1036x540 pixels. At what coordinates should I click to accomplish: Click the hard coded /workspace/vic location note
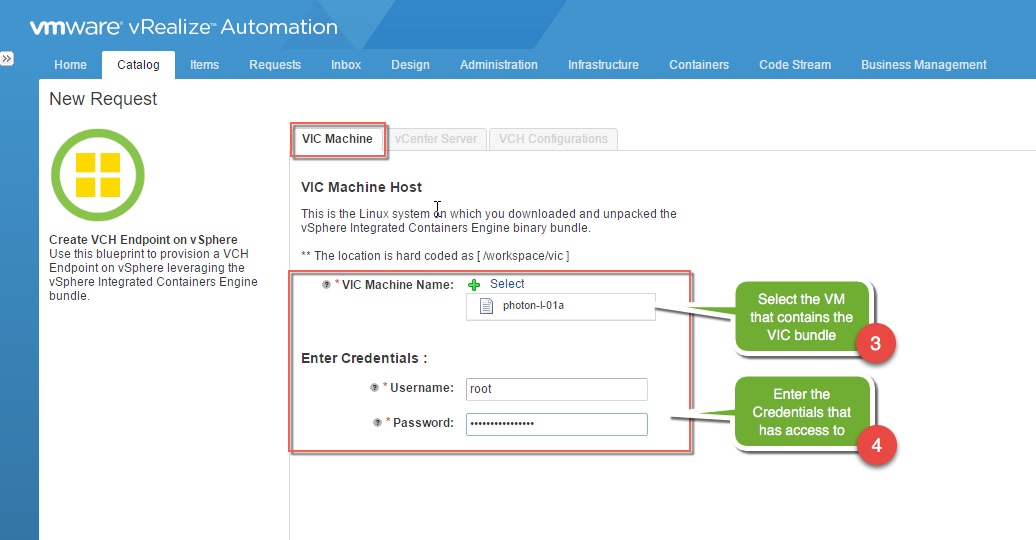click(x=435, y=256)
